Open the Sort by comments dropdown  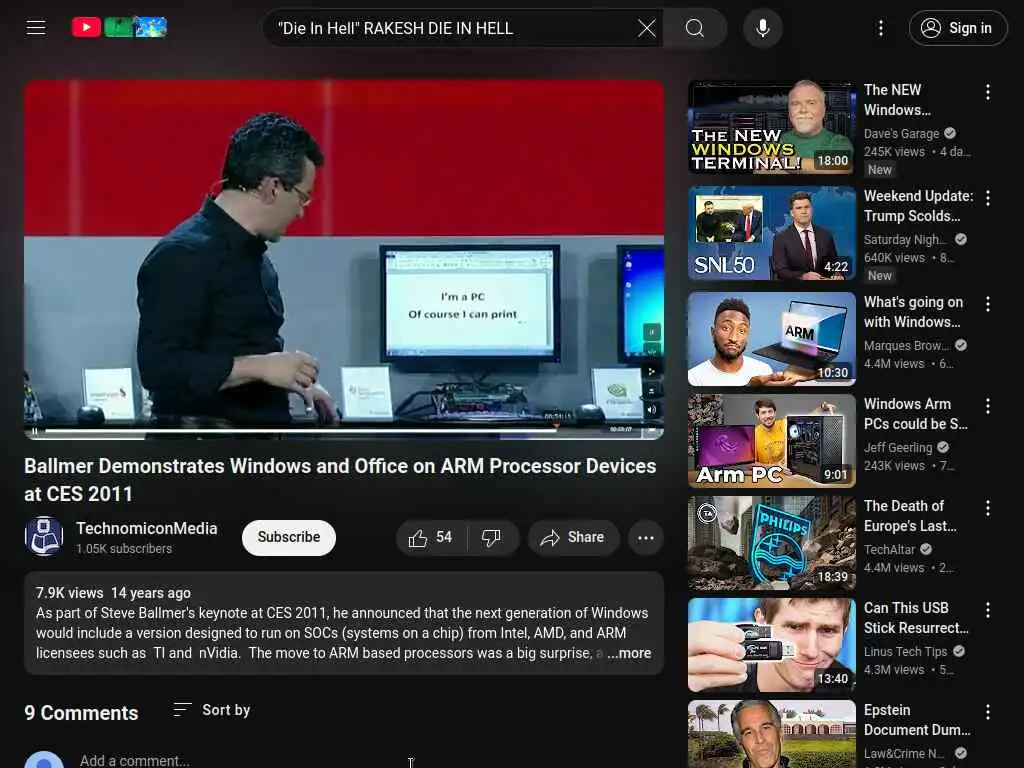212,710
